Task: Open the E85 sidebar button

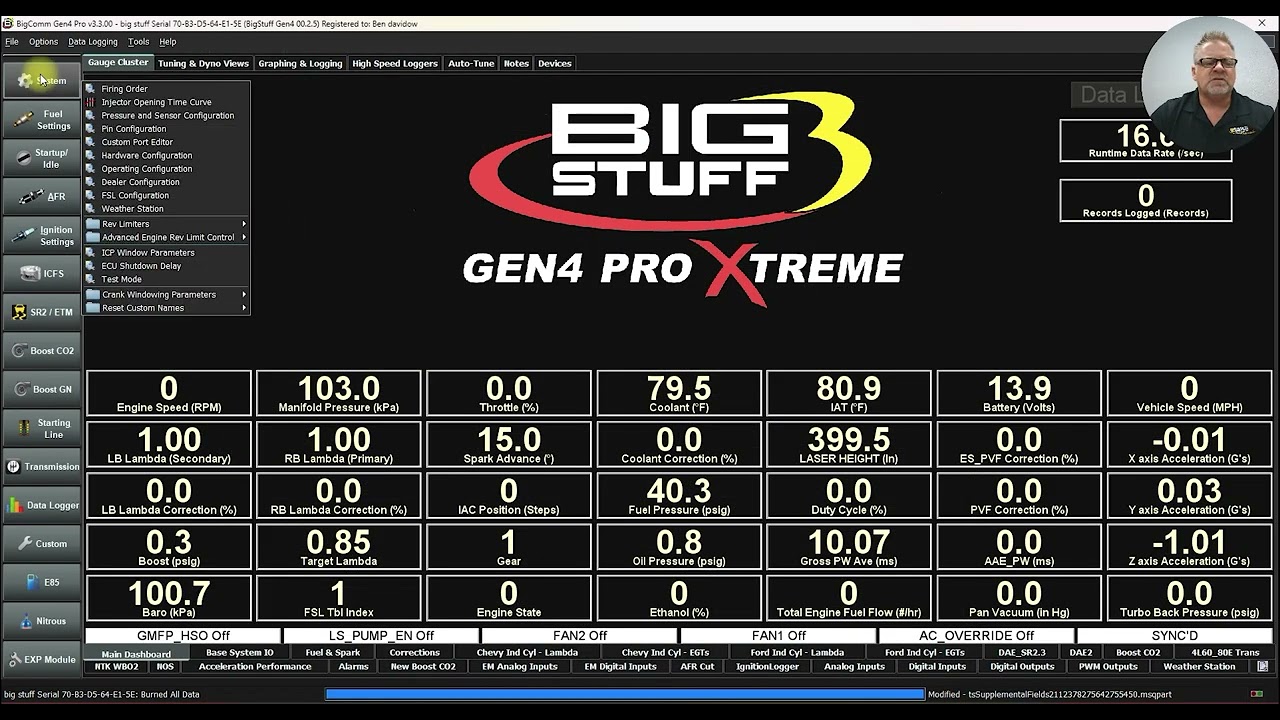Action: 41,582
